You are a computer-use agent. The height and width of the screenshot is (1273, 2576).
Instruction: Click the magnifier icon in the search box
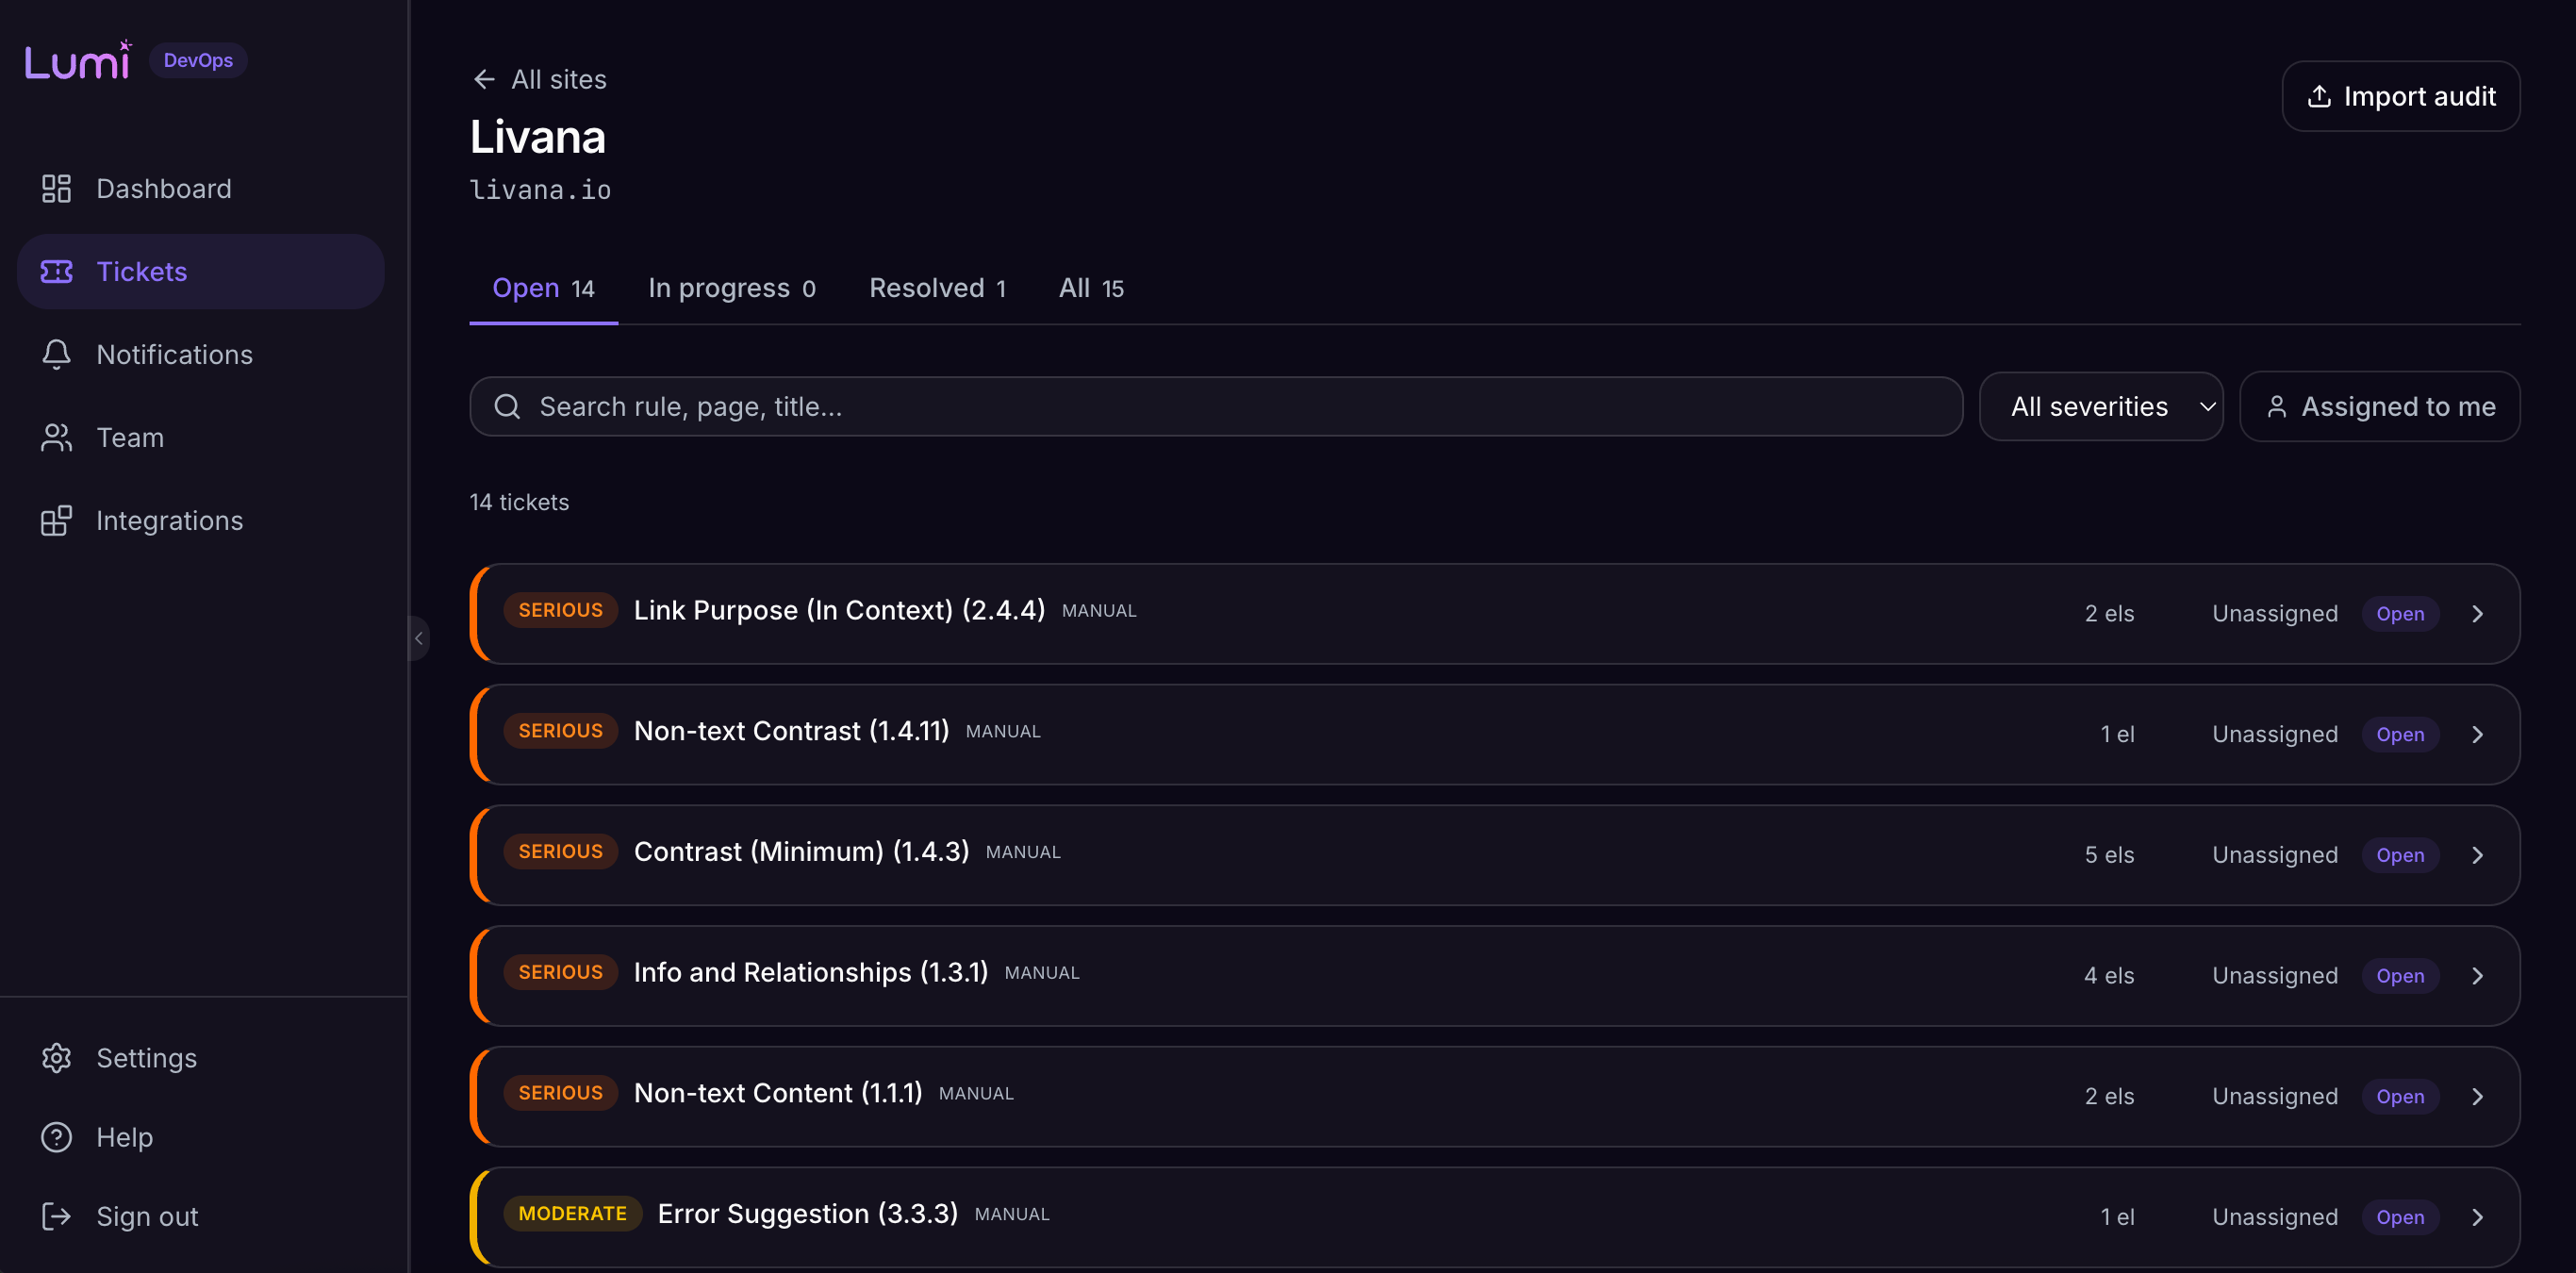click(x=507, y=406)
